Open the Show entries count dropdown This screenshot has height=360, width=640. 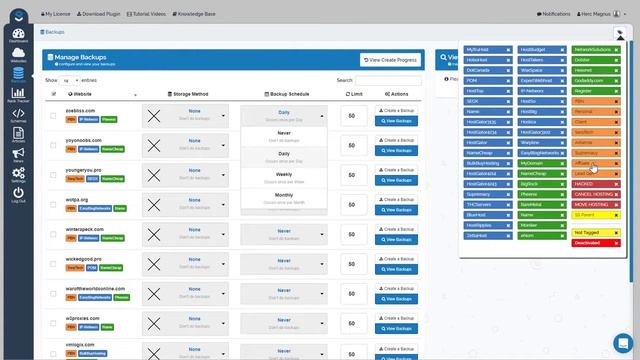click(69, 80)
